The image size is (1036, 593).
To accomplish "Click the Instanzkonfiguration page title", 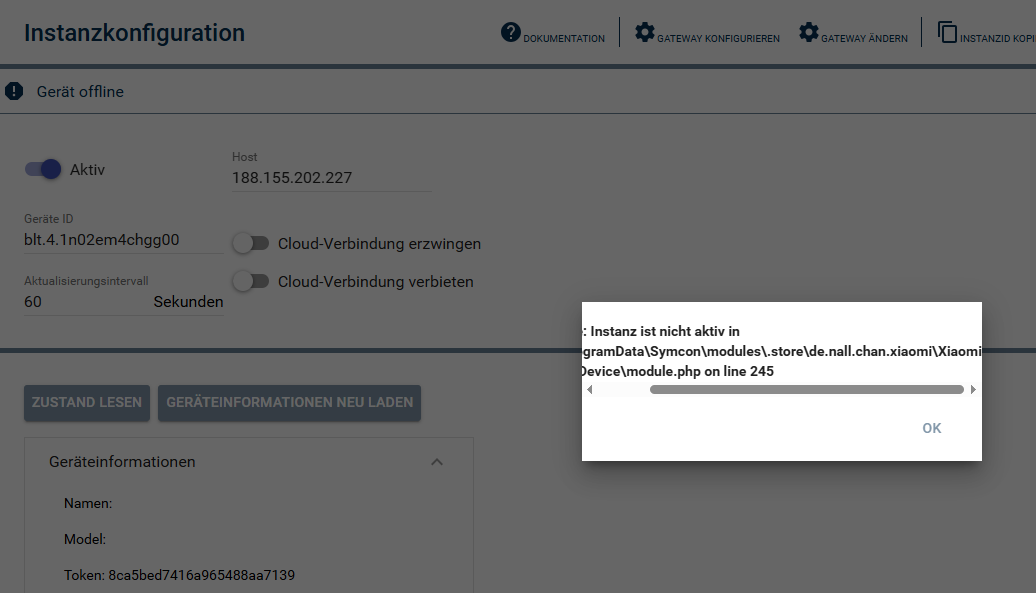I will pos(134,32).
